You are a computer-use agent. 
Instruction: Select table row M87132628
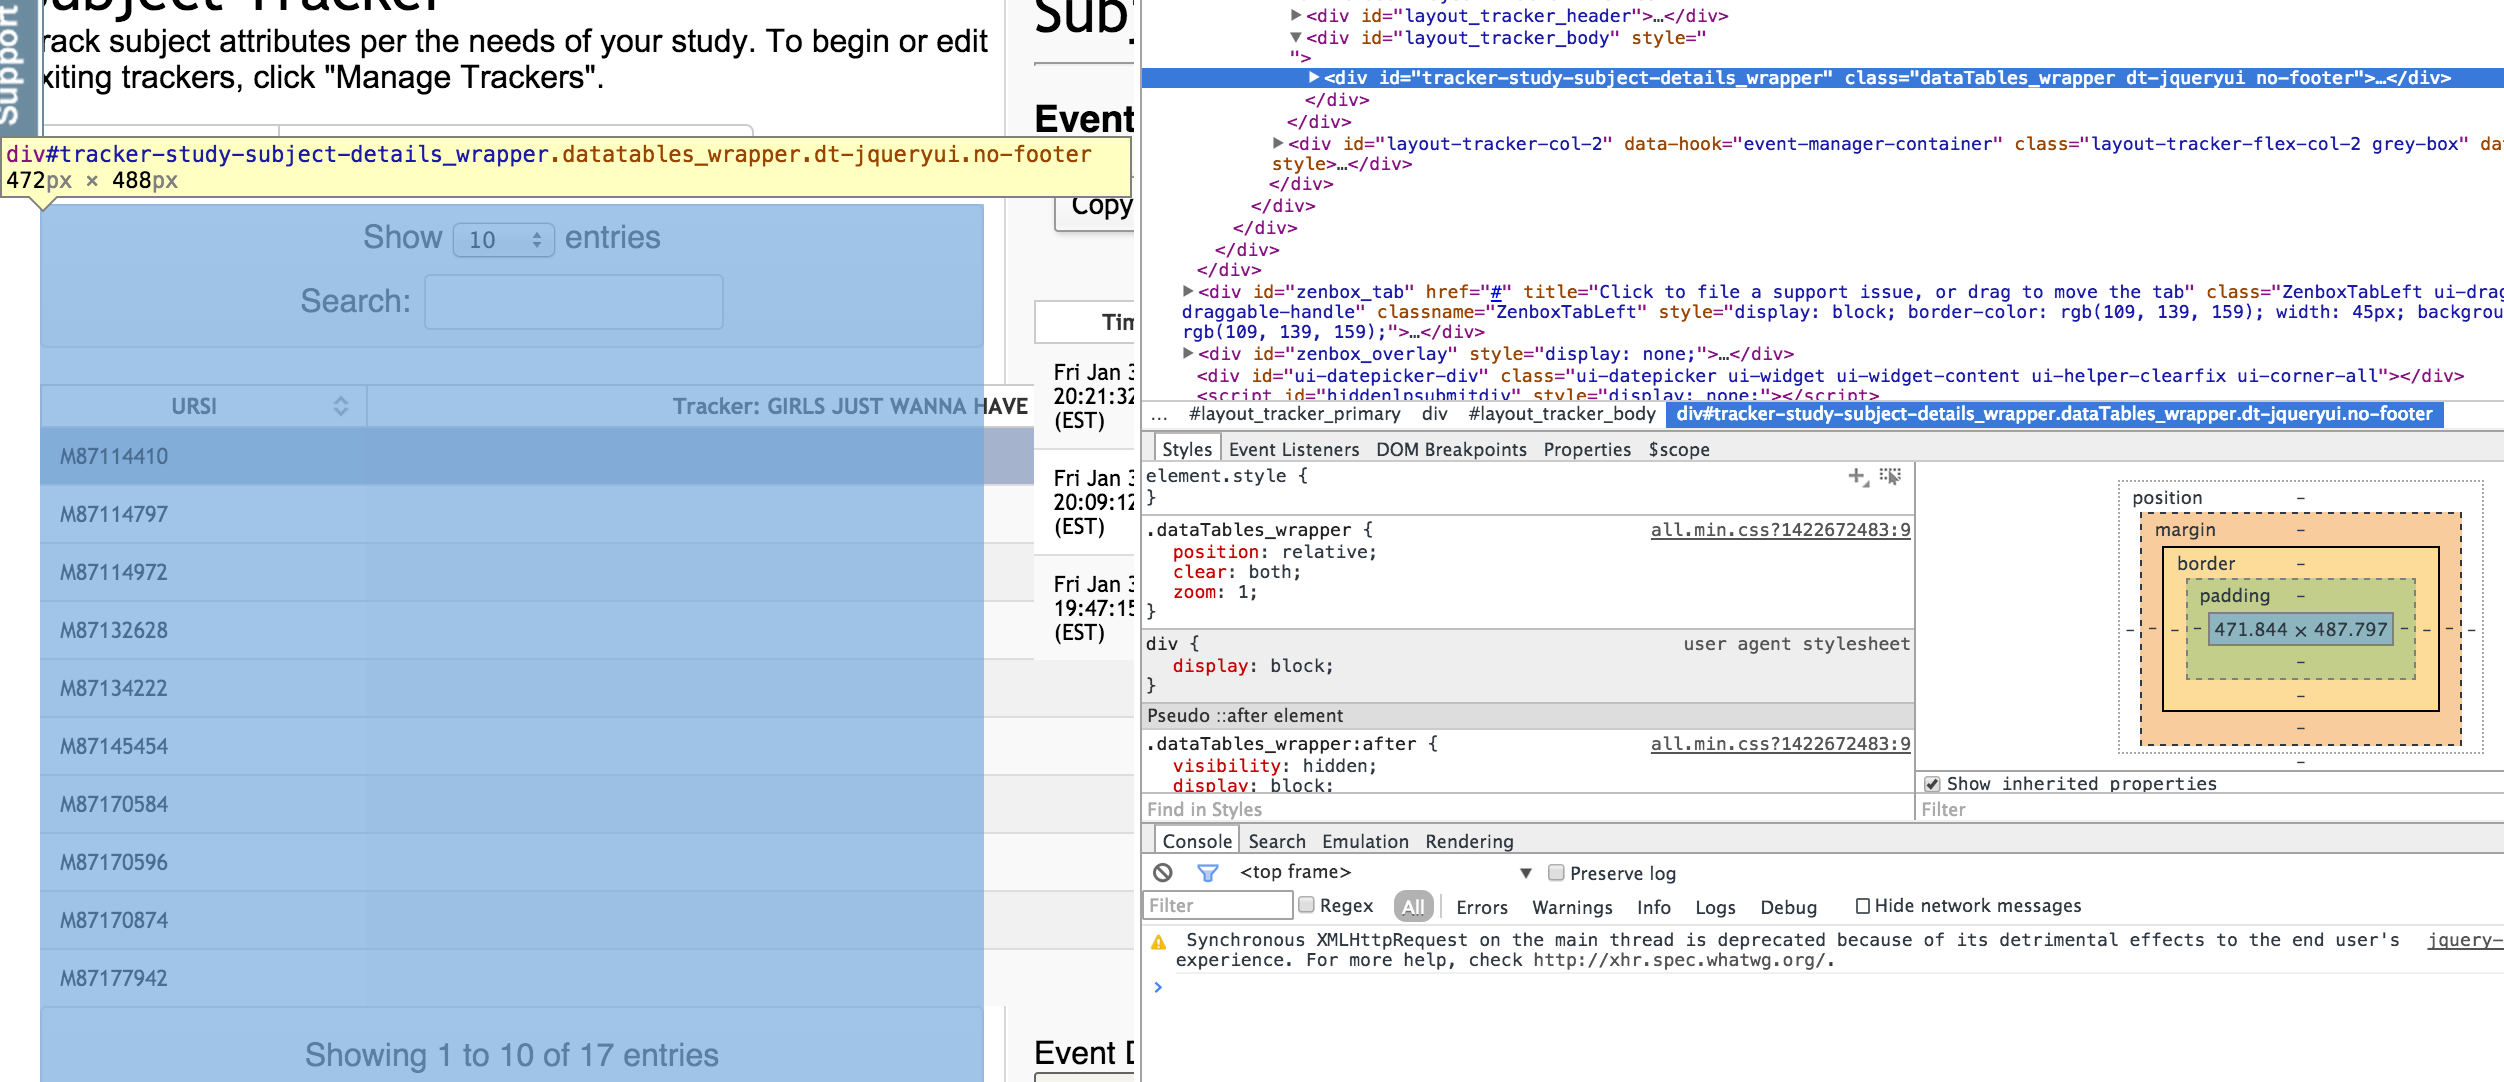point(537,631)
